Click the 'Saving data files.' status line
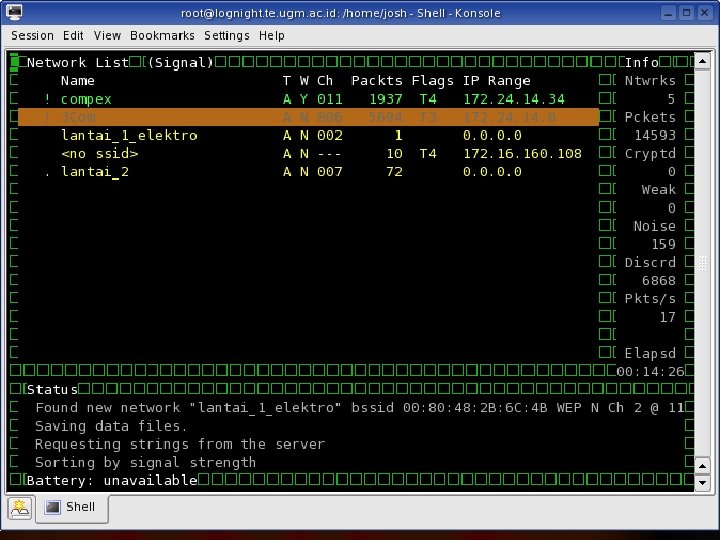Viewport: 720px width, 540px height. (x=111, y=426)
